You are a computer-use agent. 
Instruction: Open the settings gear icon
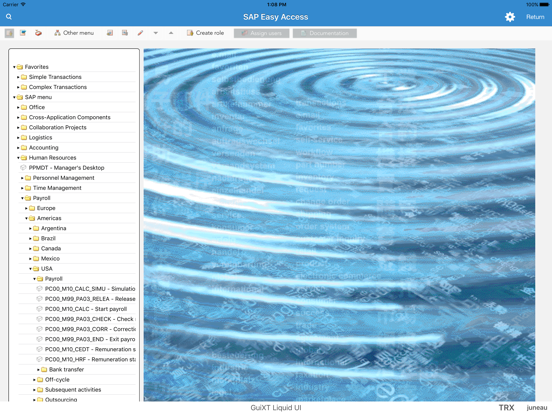(x=510, y=17)
